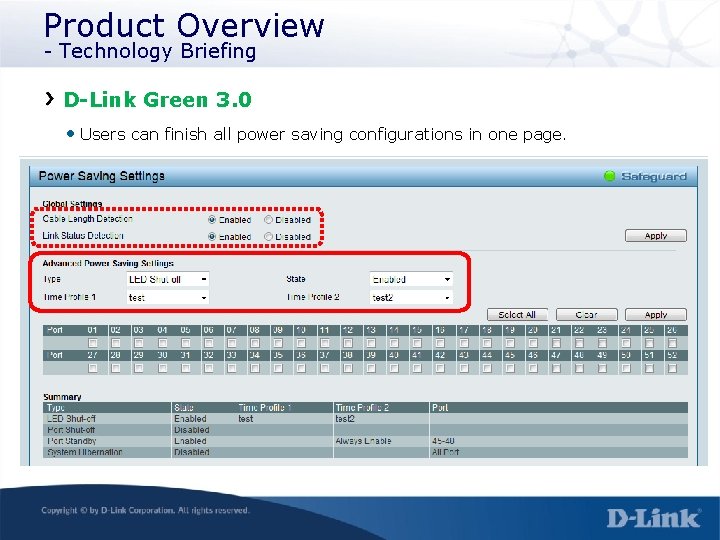Screen dimensions: 720x540
Task: Apply the Advanced Power Saving Settings
Action: coord(656,315)
